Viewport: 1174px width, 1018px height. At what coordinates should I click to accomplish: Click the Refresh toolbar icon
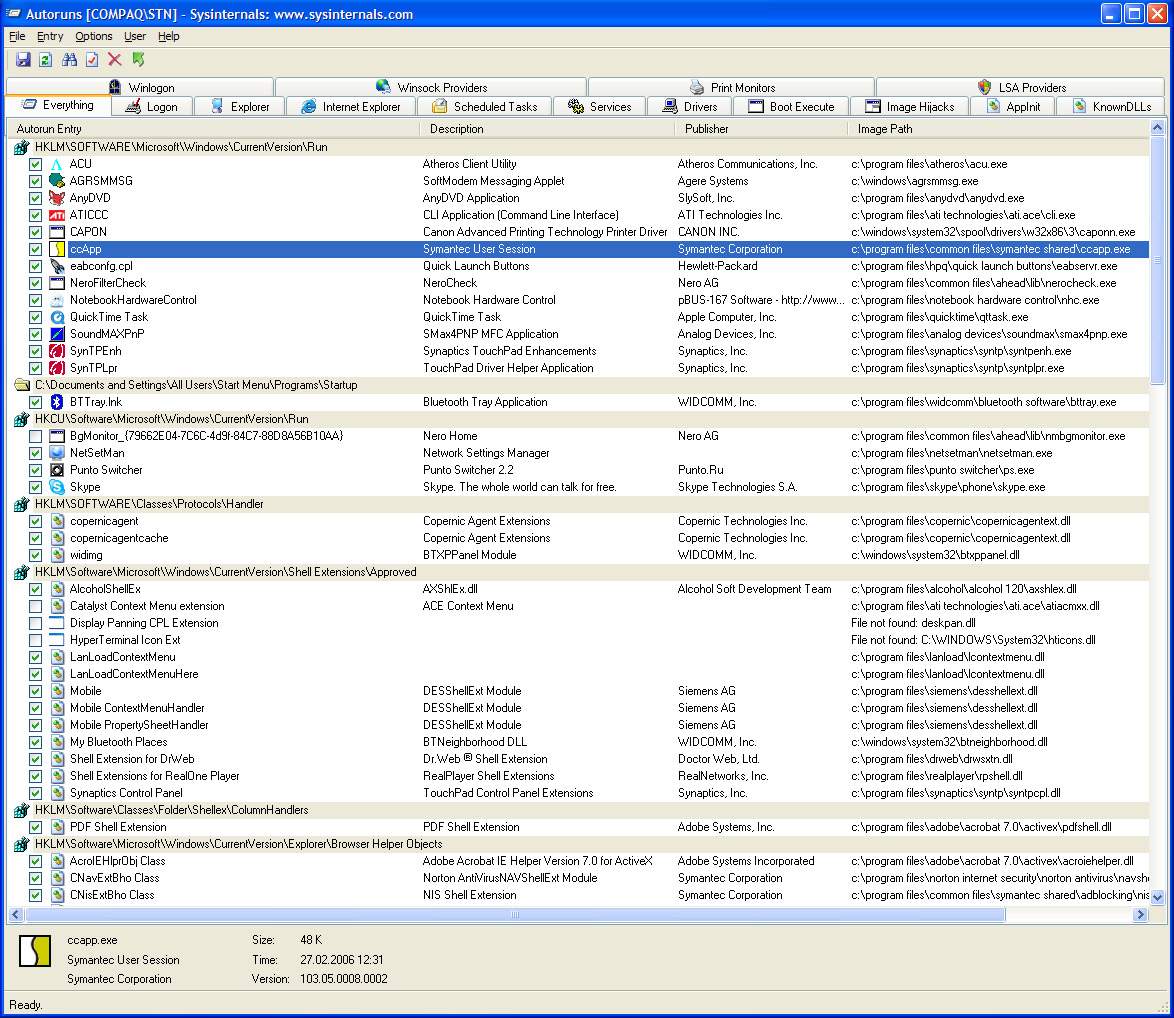click(46, 60)
